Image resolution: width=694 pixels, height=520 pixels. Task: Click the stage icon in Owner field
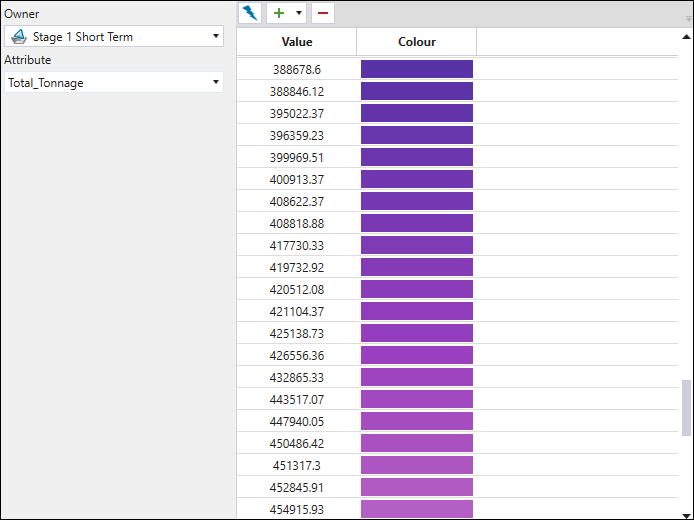[x=19, y=37]
